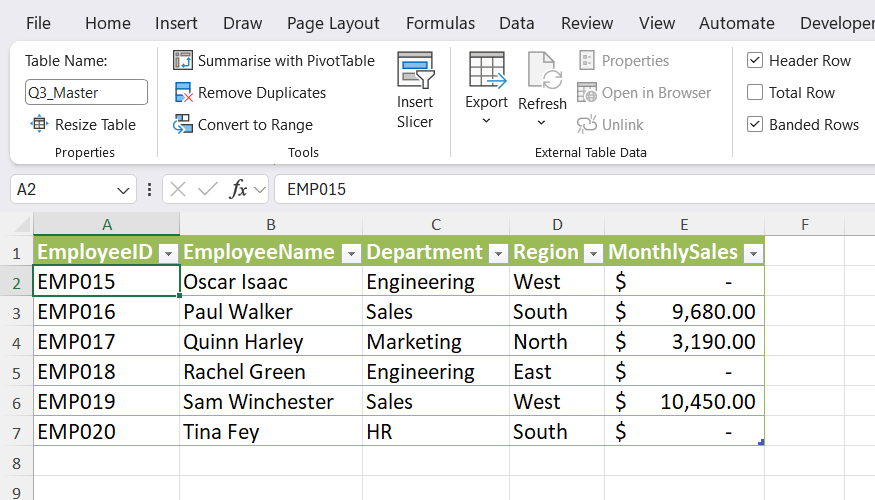Select the Marketing department cell
Viewport: 875px width, 500px height.
(x=436, y=342)
